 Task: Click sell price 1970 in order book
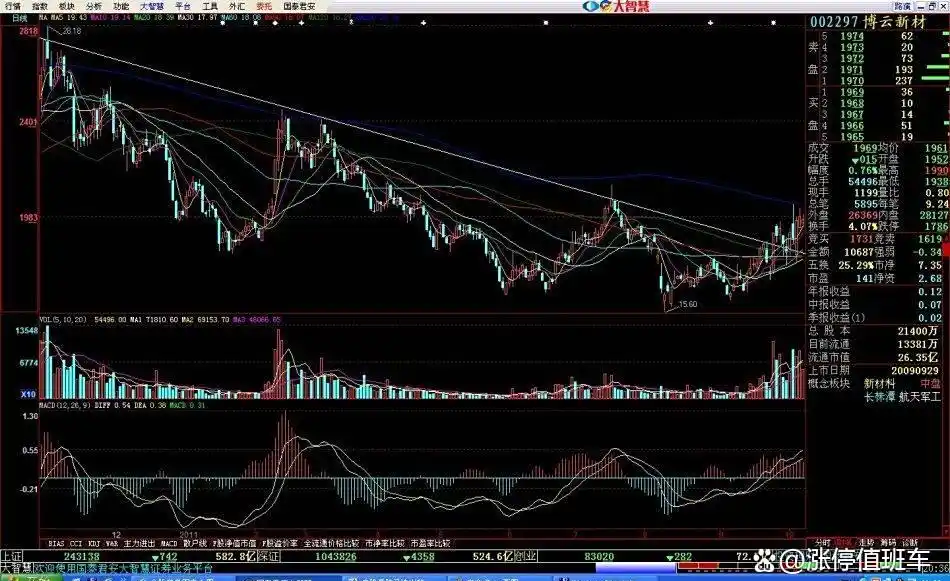pos(851,81)
